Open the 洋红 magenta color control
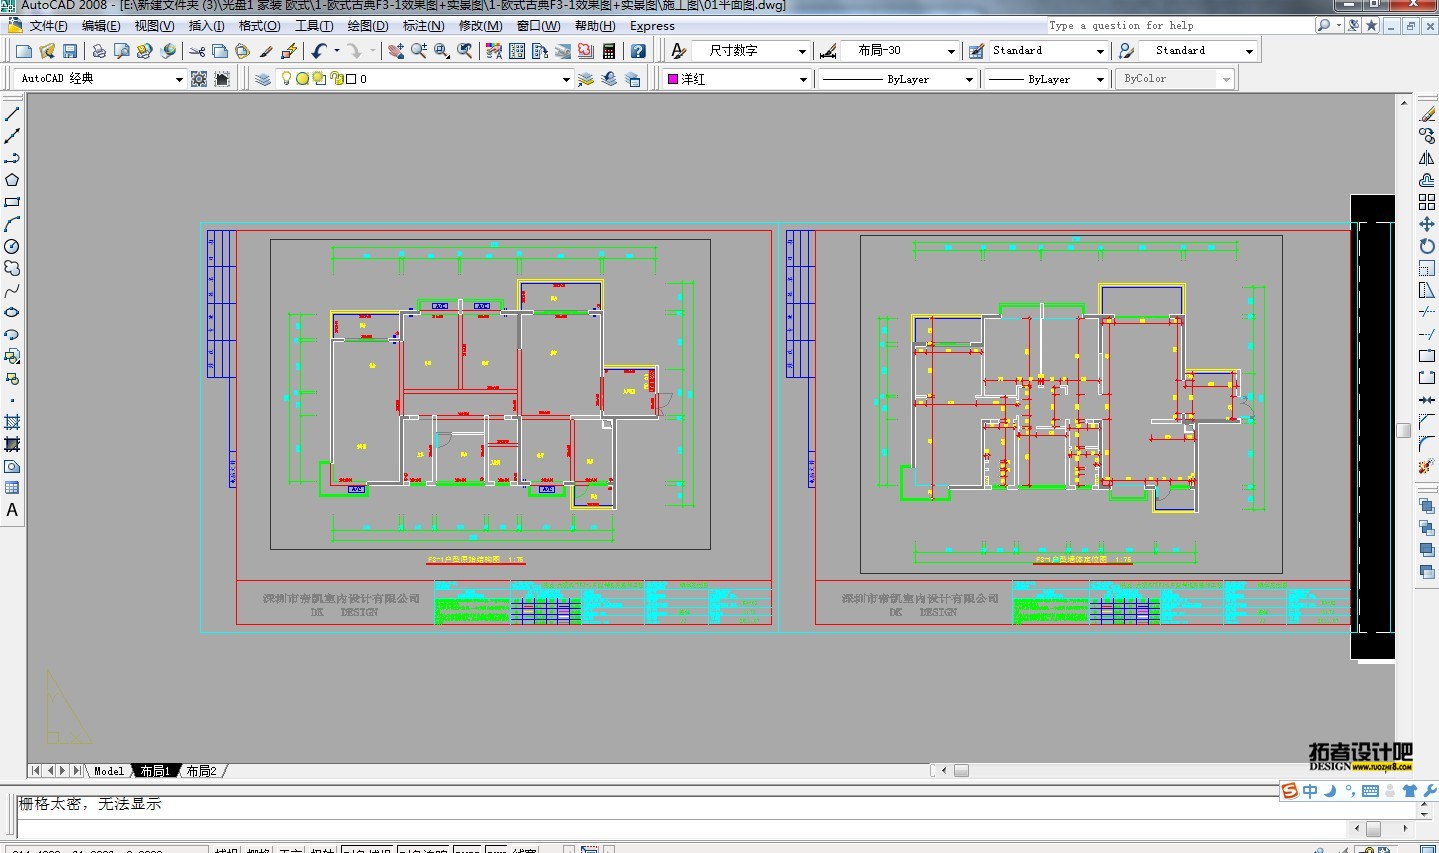This screenshot has width=1439, height=853. (x=737, y=79)
